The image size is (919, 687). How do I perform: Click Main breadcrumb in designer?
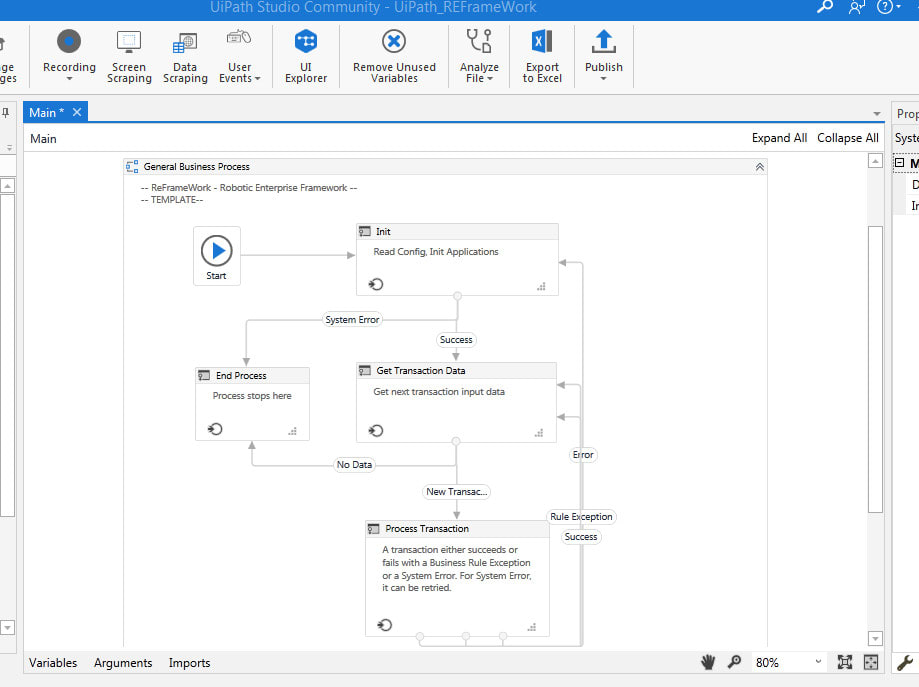coord(43,139)
